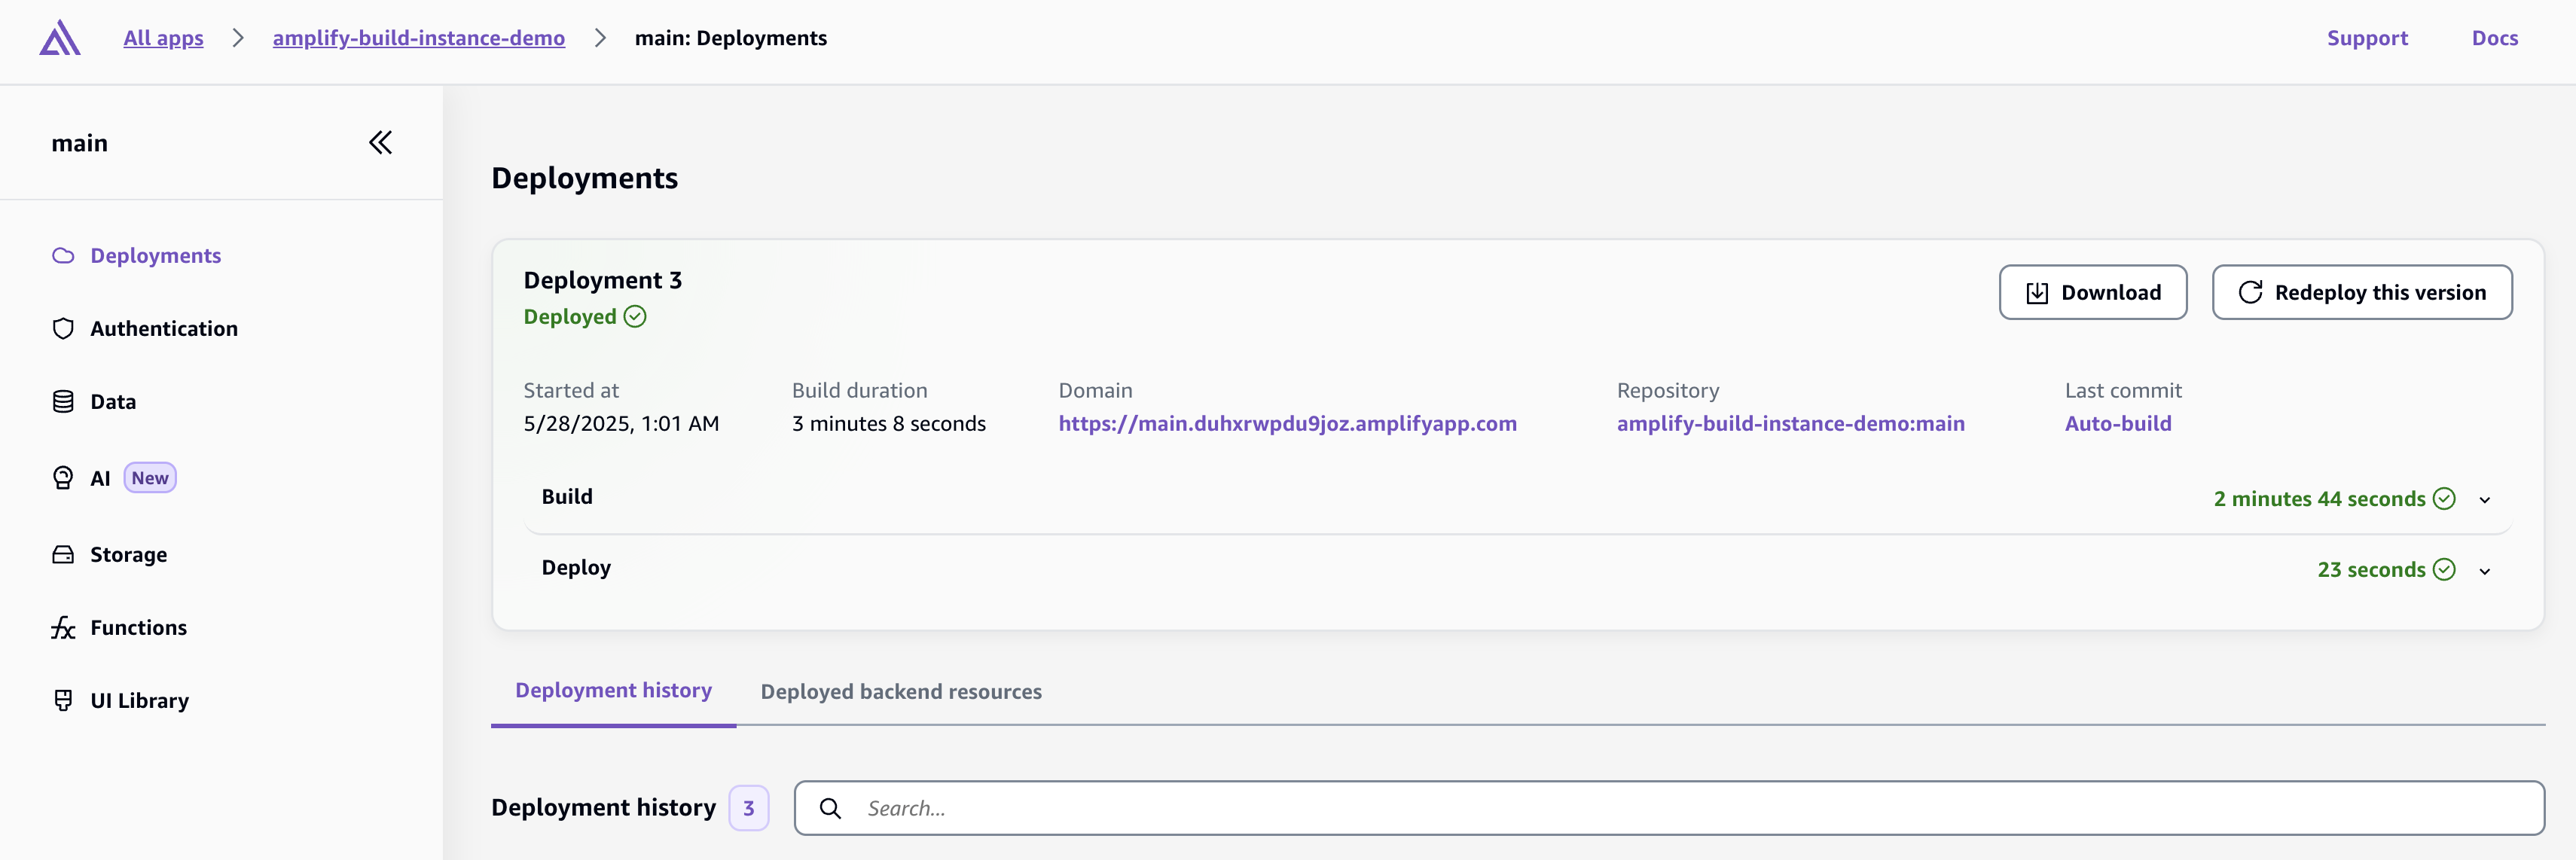Screen dimensions: 2576x860
Task: Open the Docs link
Action: (2494, 38)
